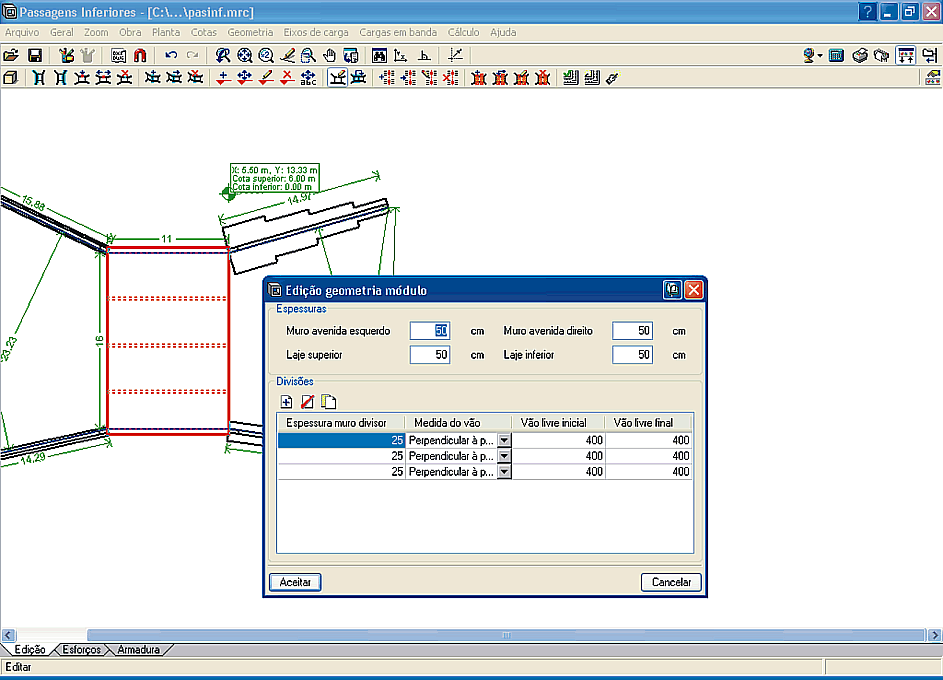Click the Laje inferior thickness field
Image resolution: width=943 pixels, height=680 pixels.
[632, 355]
